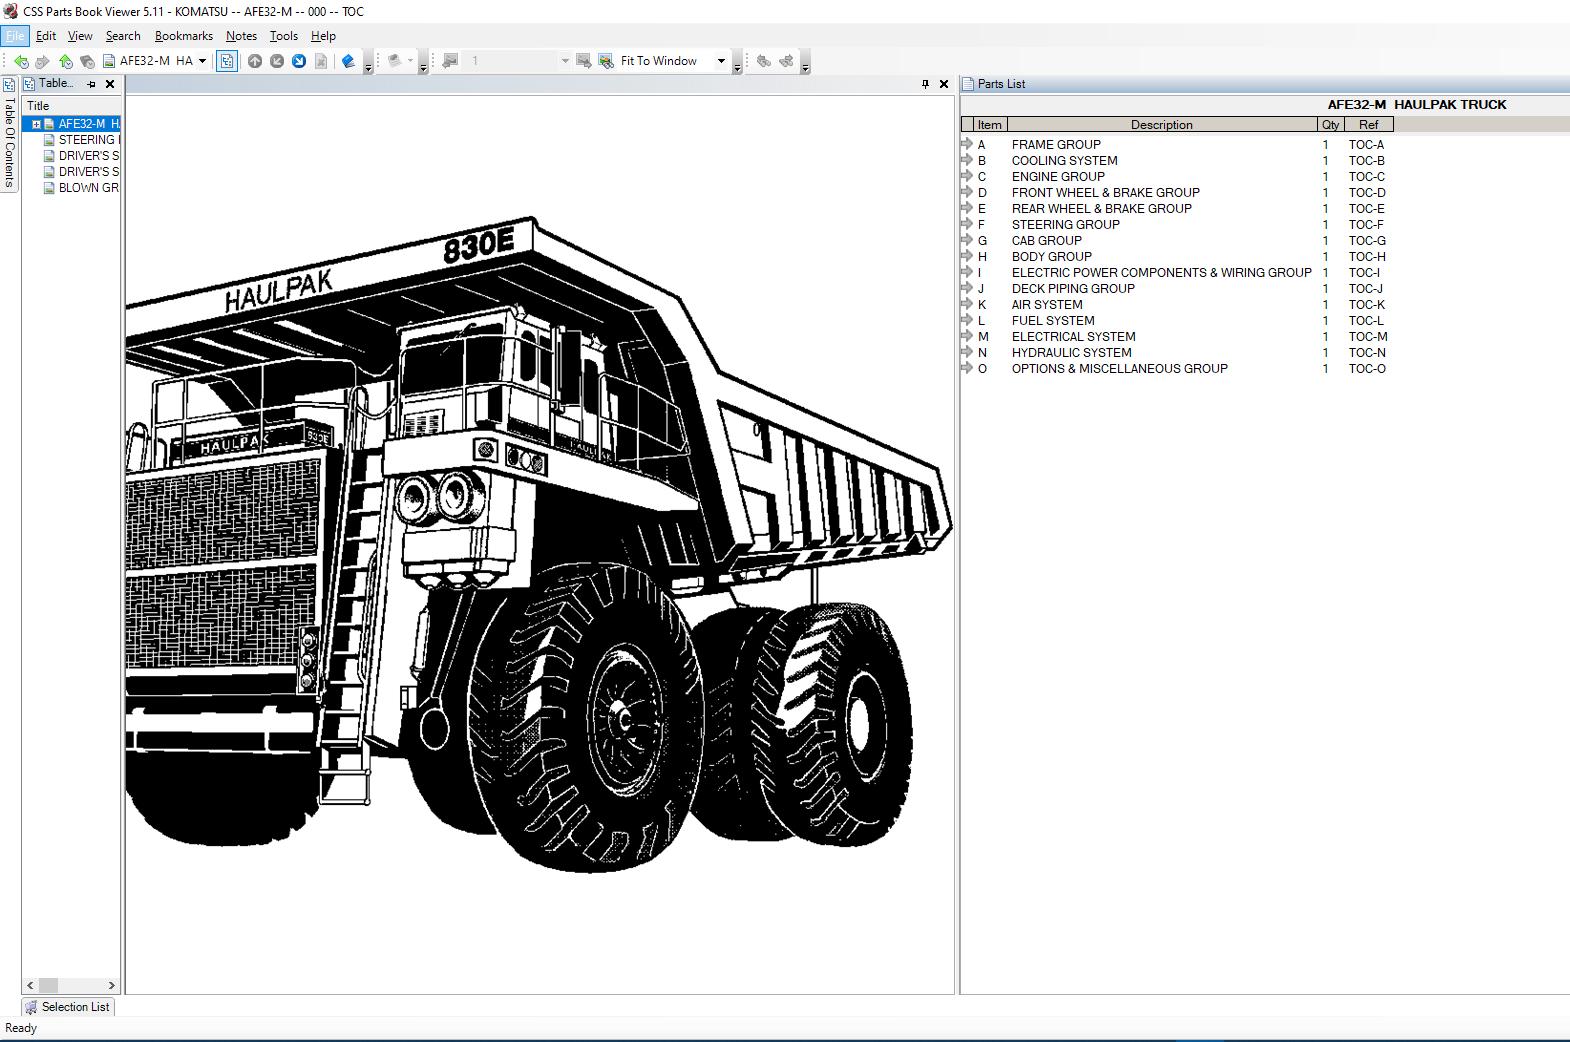Pin the illustration panel with pushpin icon
Viewport: 1570px width, 1042px height.
click(925, 84)
